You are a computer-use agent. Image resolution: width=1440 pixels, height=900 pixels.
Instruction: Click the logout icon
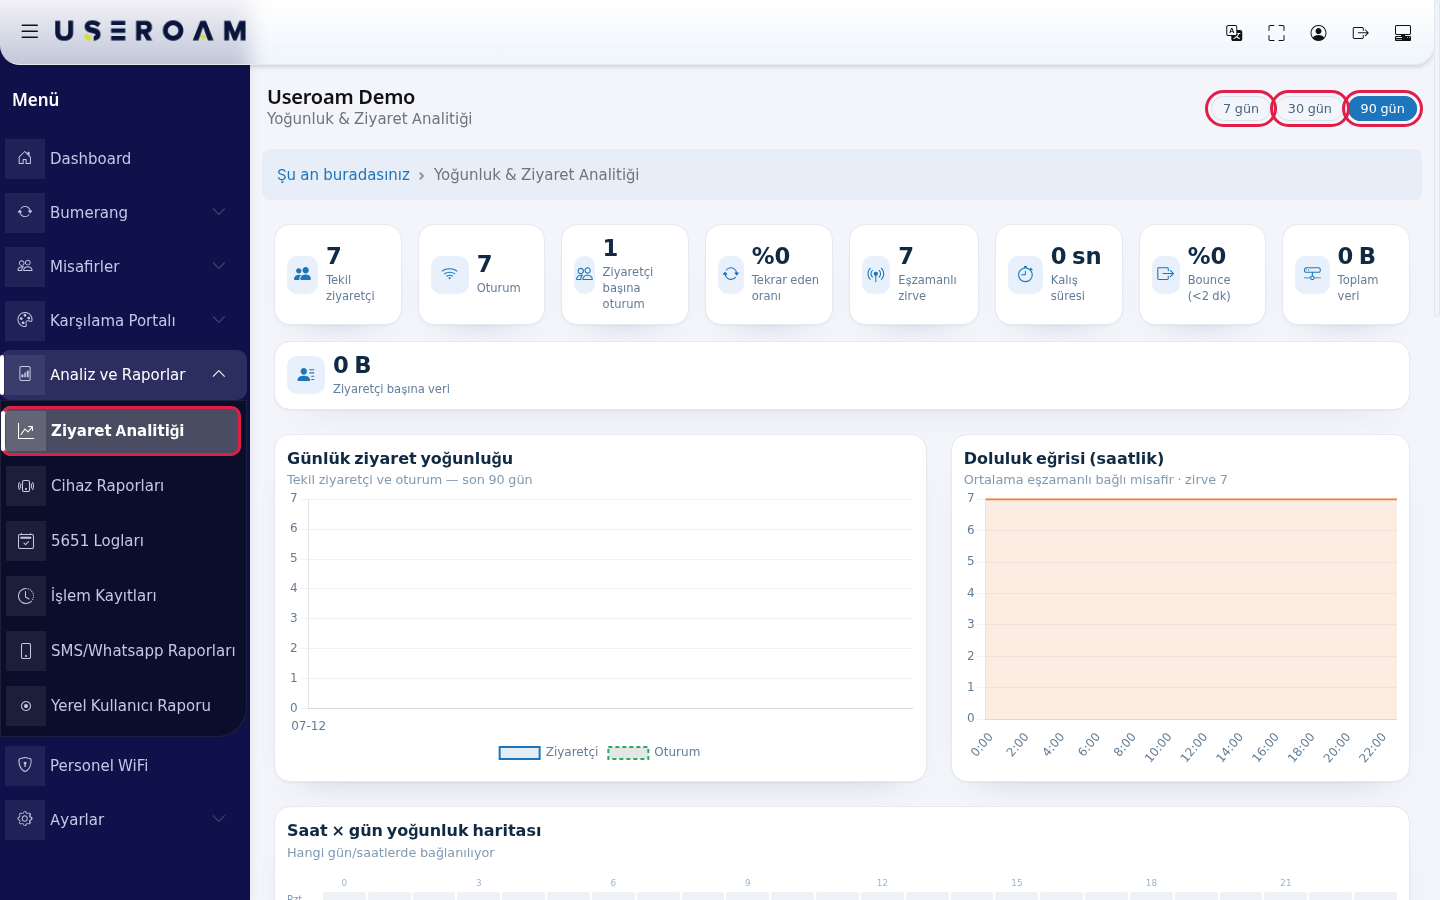[1360, 33]
